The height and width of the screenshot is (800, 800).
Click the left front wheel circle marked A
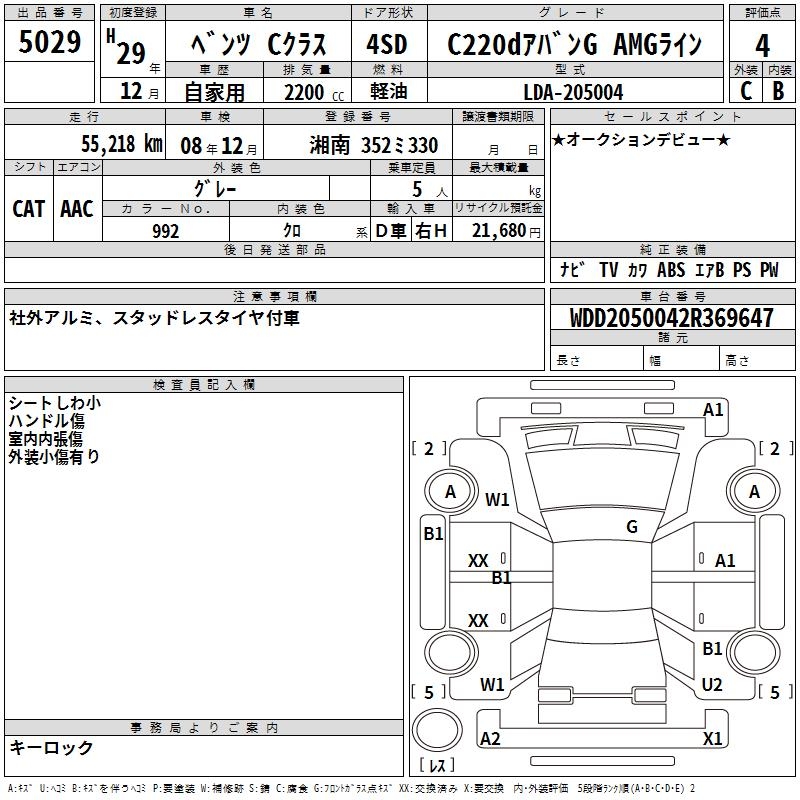click(x=450, y=492)
